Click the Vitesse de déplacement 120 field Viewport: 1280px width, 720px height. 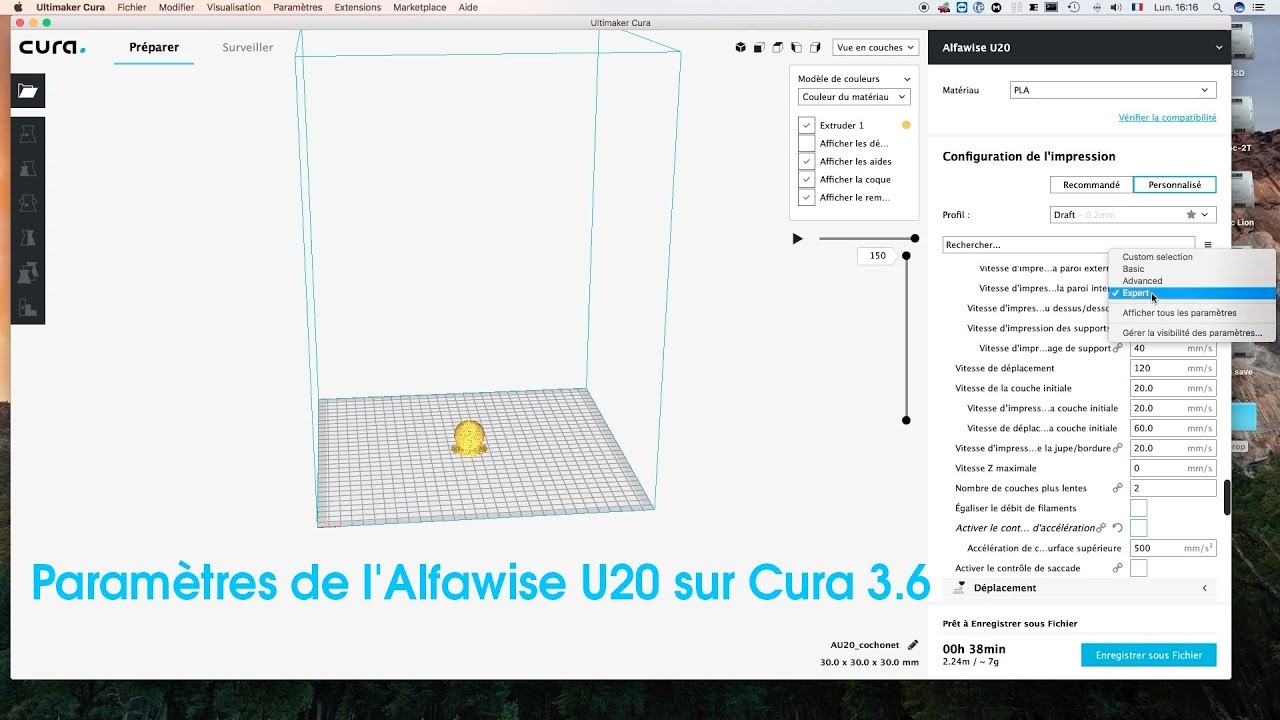point(1173,368)
